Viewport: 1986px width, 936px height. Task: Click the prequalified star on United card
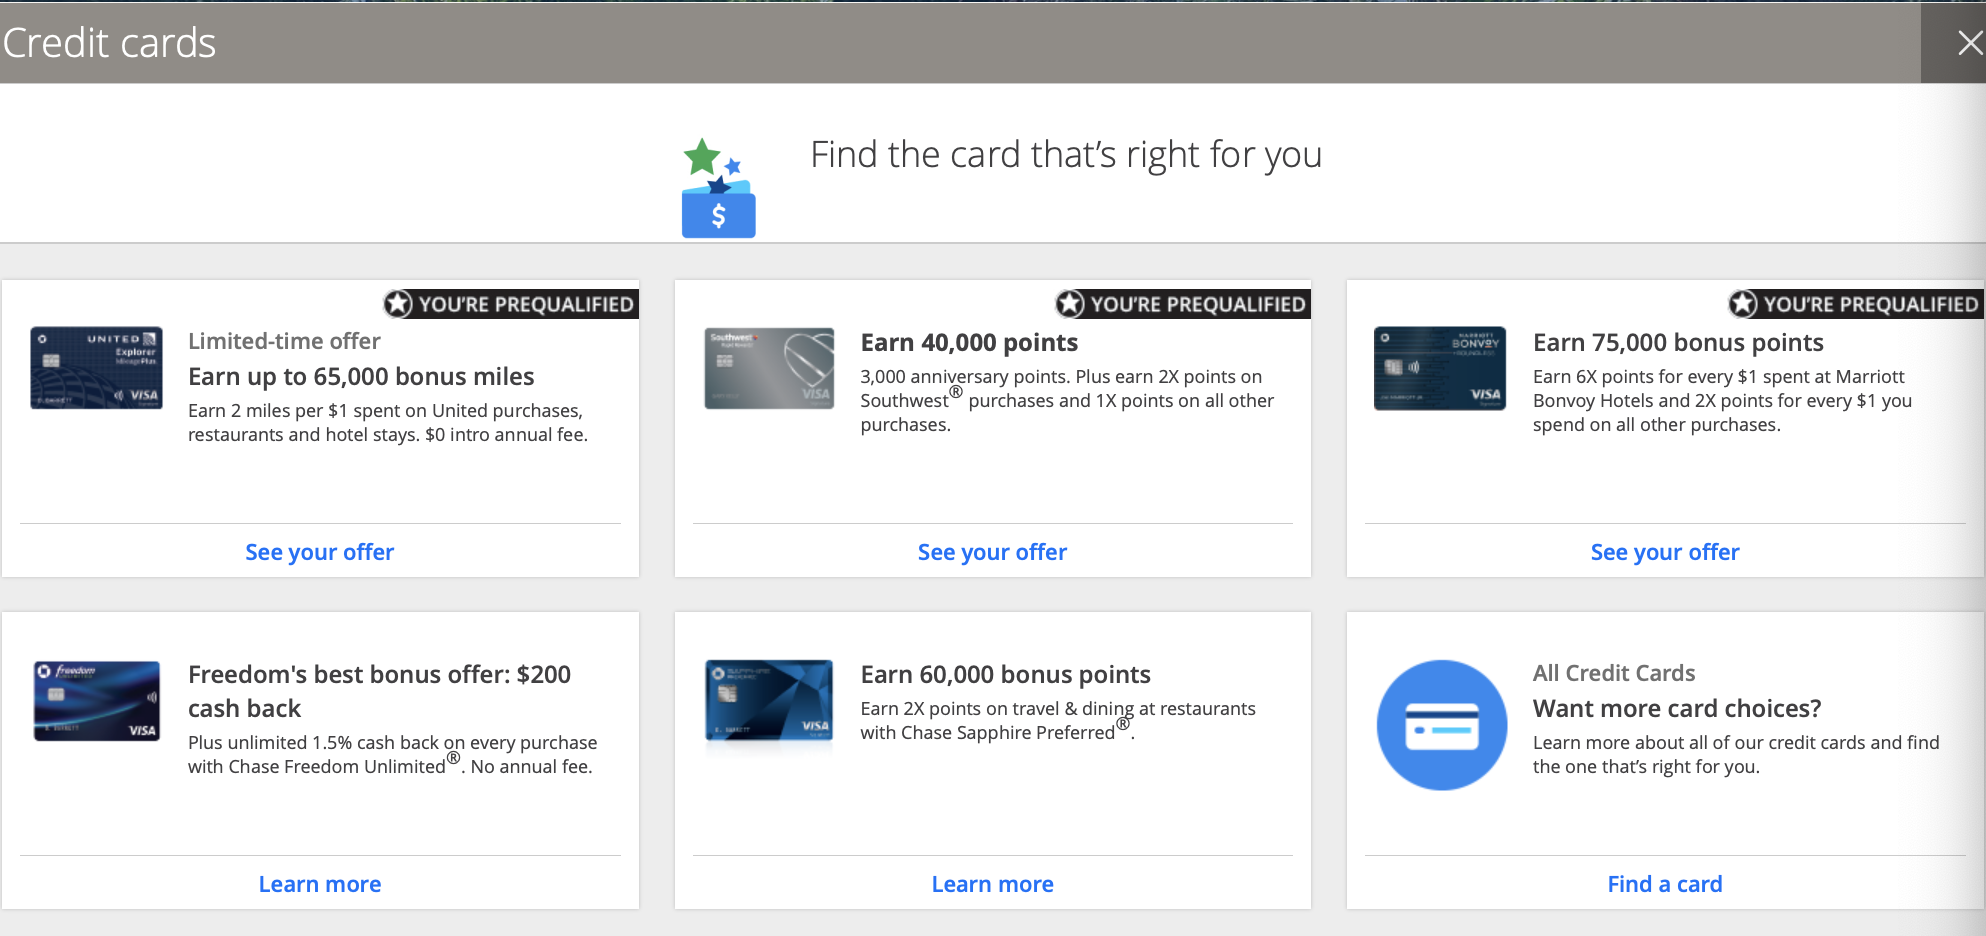pyautogui.click(x=399, y=304)
